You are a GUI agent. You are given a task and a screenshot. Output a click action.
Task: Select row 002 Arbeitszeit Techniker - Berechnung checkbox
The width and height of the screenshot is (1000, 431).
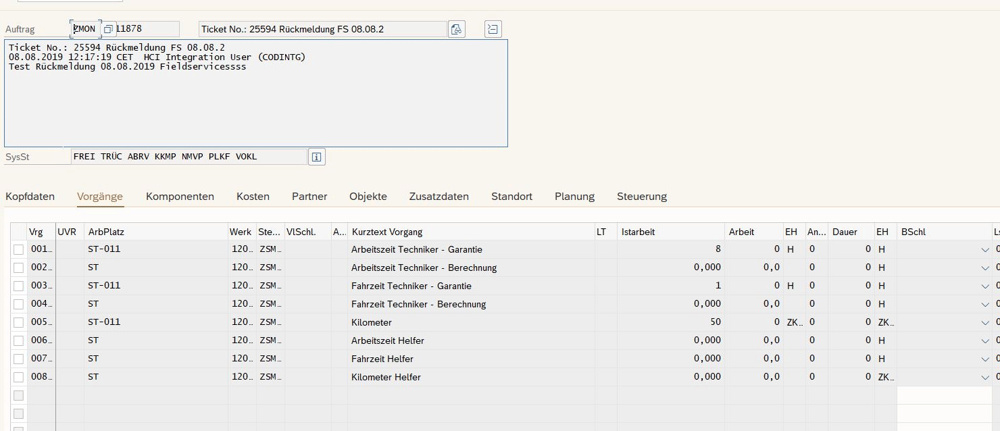pos(18,268)
